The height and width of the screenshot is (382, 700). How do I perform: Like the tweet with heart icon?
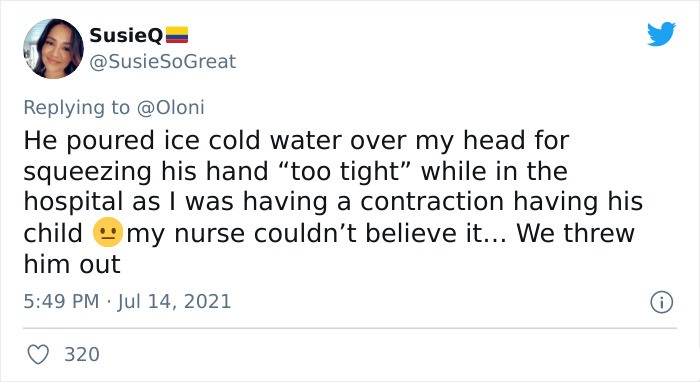click(x=38, y=355)
